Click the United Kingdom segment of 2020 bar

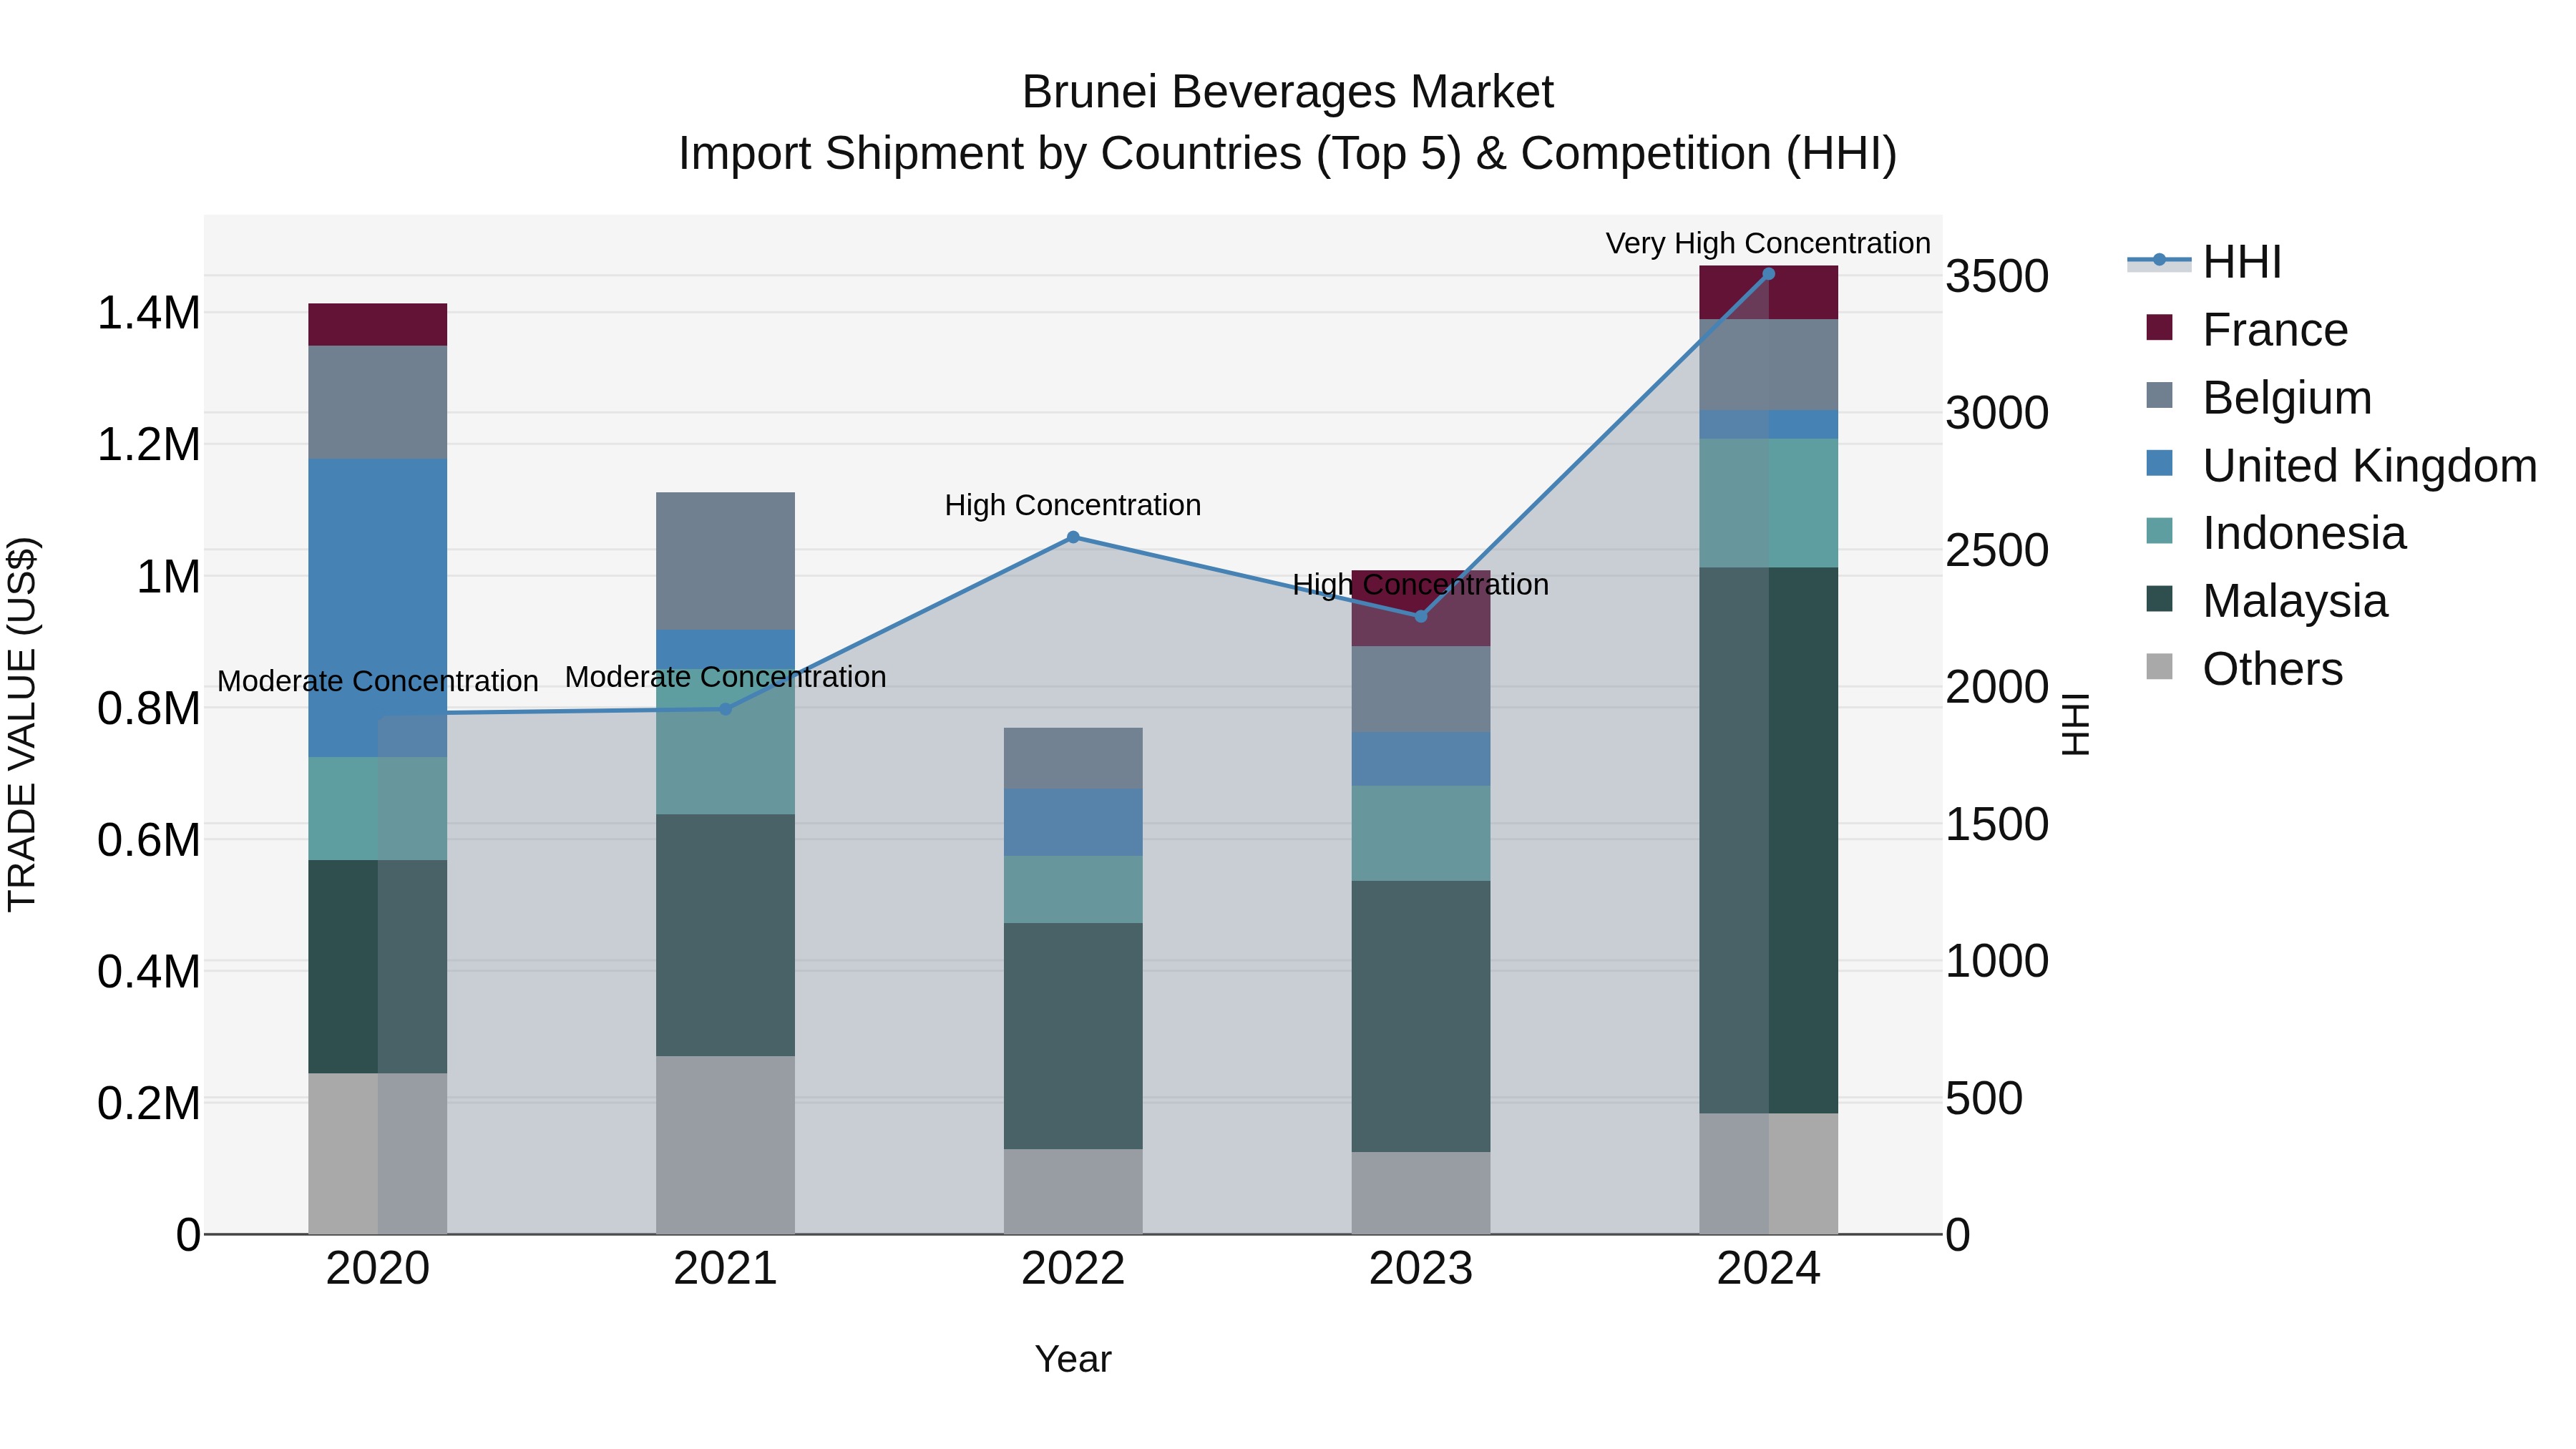pyautogui.click(x=378, y=608)
